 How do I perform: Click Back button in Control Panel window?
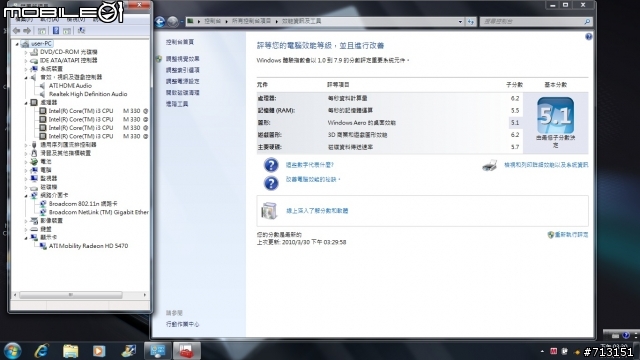point(160,22)
